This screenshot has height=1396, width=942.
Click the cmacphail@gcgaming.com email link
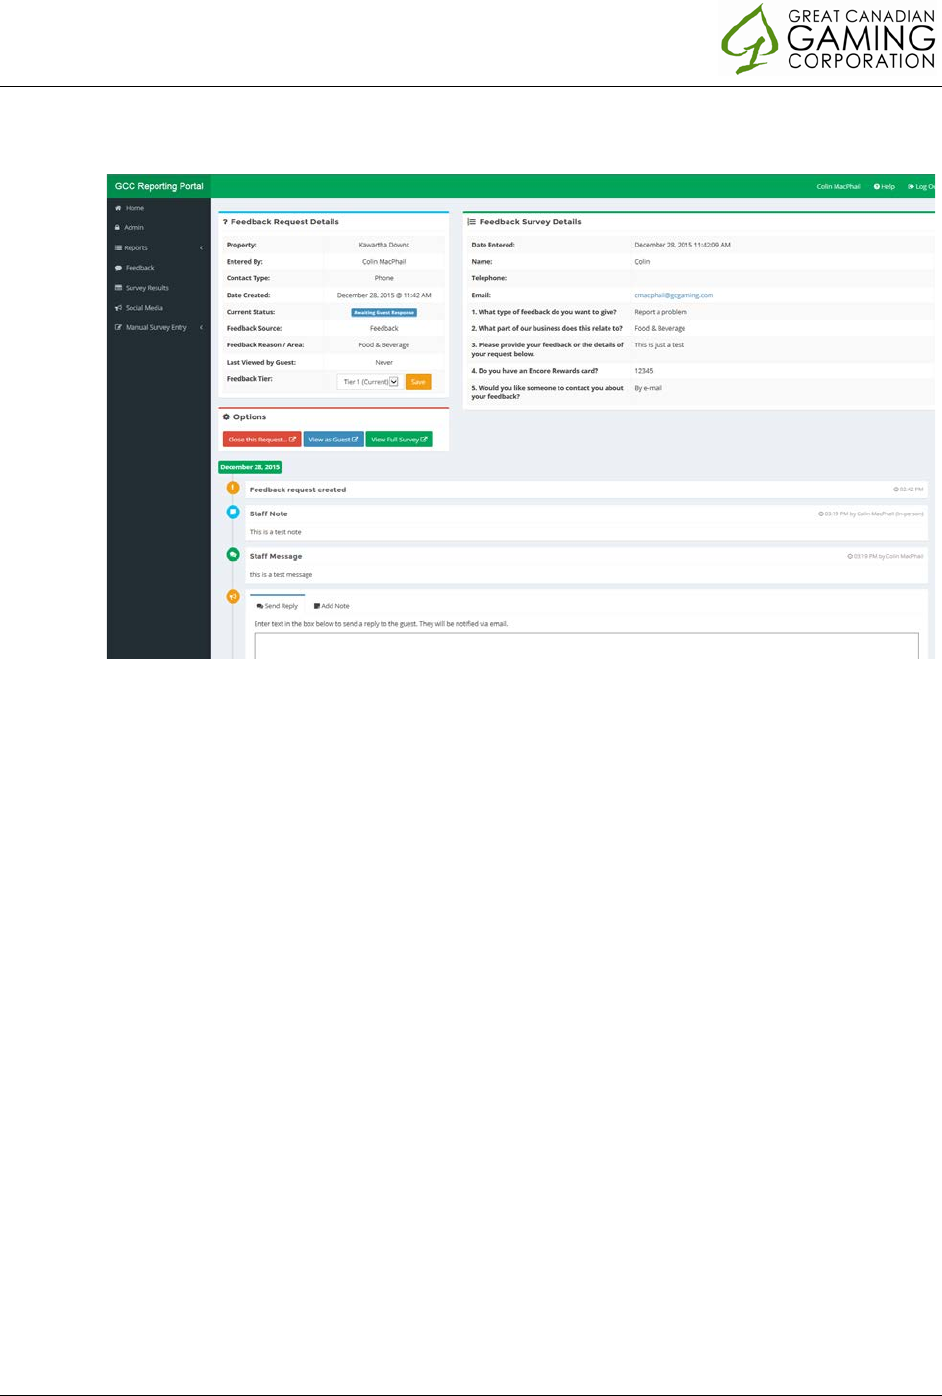click(x=674, y=295)
